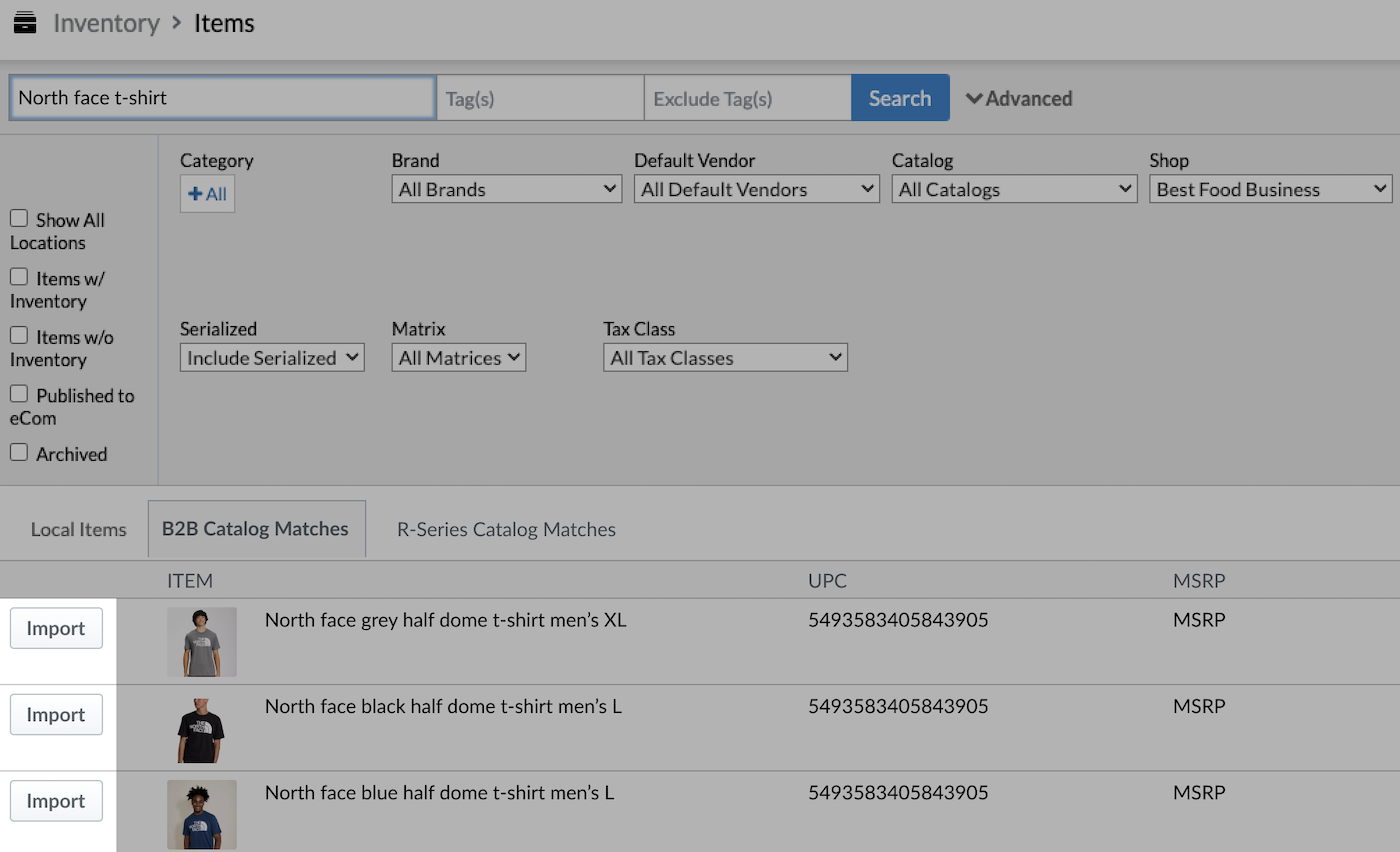This screenshot has width=1400, height=852.
Task: Switch to the Local Items tab
Action: coord(79,529)
